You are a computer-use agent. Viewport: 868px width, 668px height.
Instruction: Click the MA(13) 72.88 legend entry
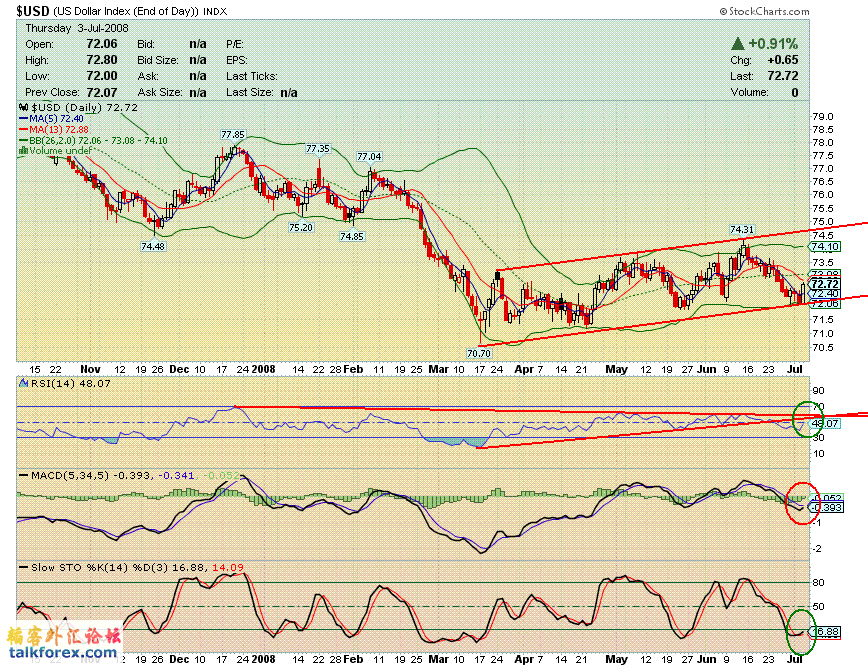point(54,130)
